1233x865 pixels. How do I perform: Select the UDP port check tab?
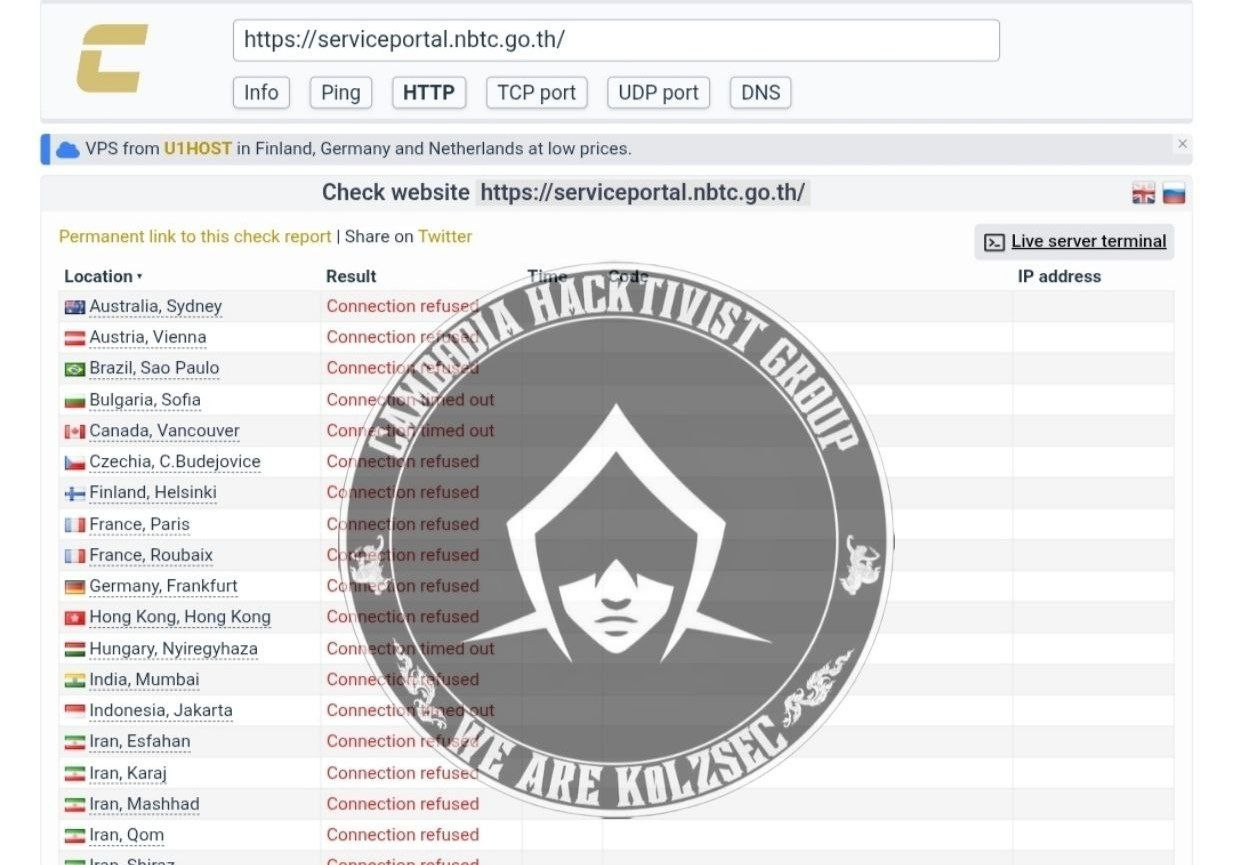click(658, 93)
